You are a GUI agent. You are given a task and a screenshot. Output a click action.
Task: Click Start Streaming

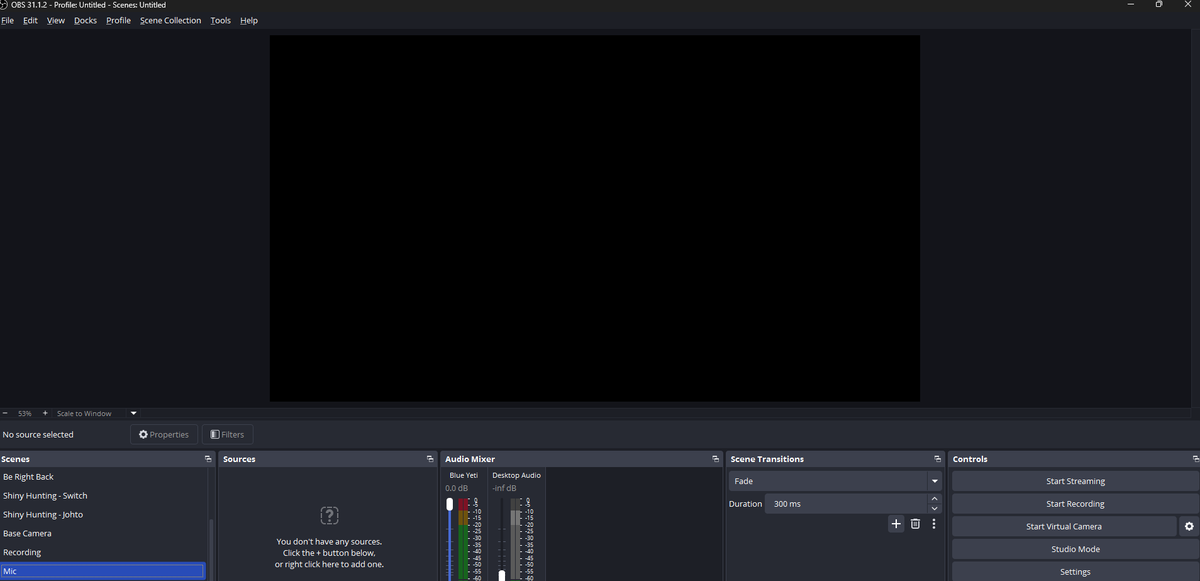tap(1075, 481)
